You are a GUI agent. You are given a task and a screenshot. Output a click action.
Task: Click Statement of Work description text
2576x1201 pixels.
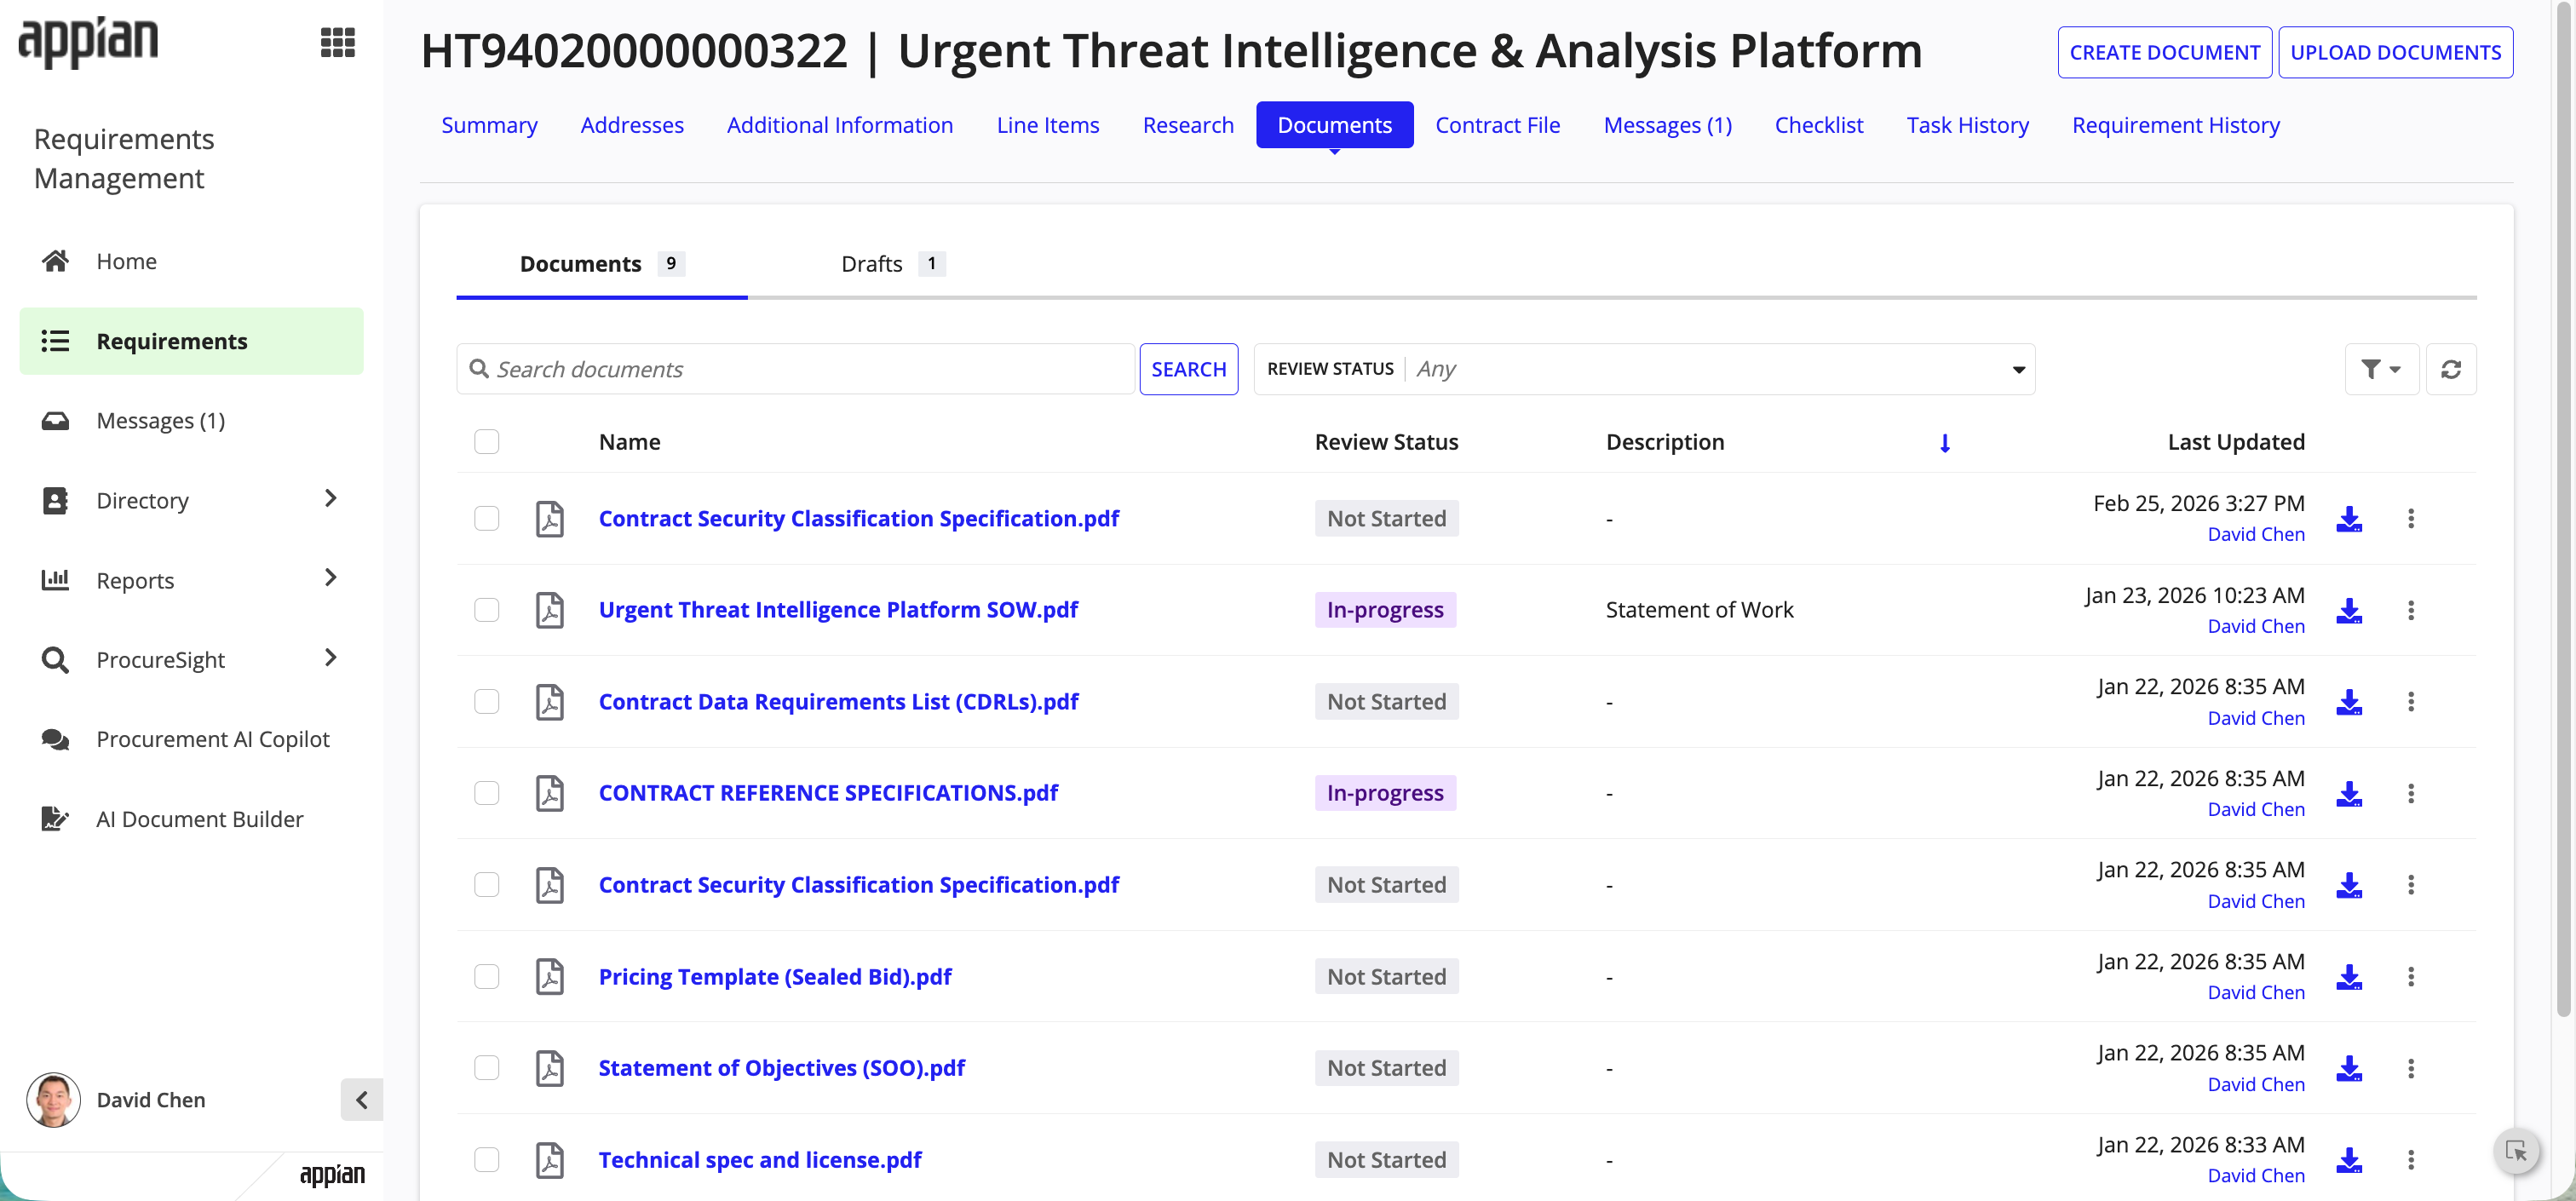(x=1699, y=610)
